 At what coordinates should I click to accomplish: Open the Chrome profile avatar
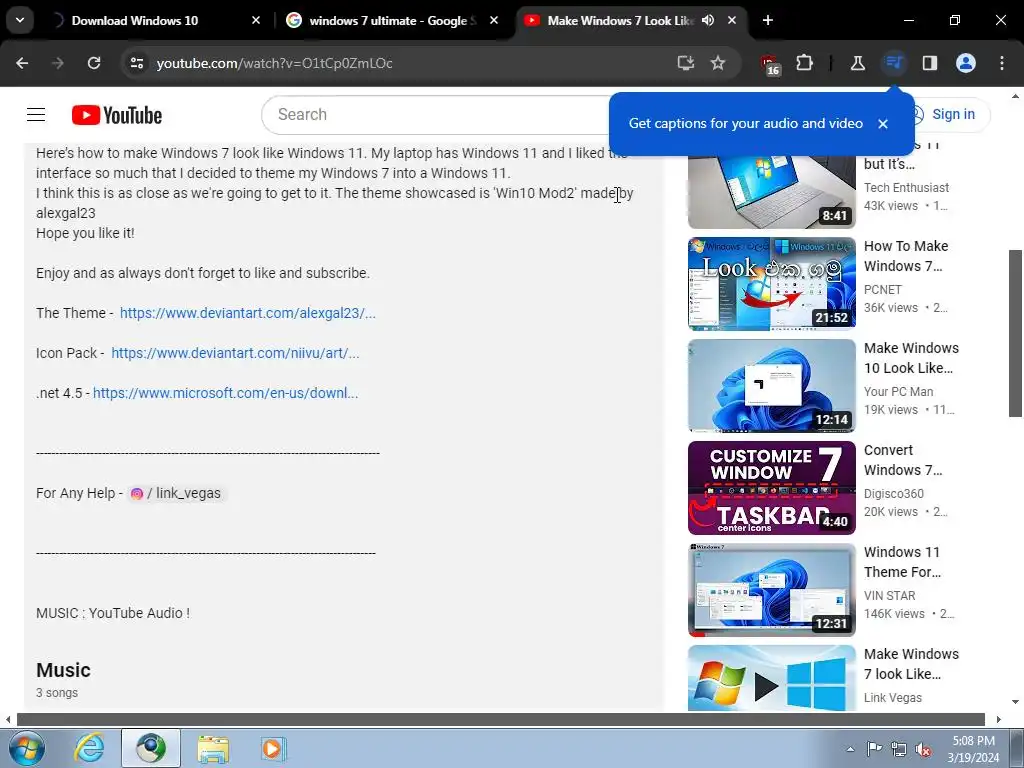(966, 63)
